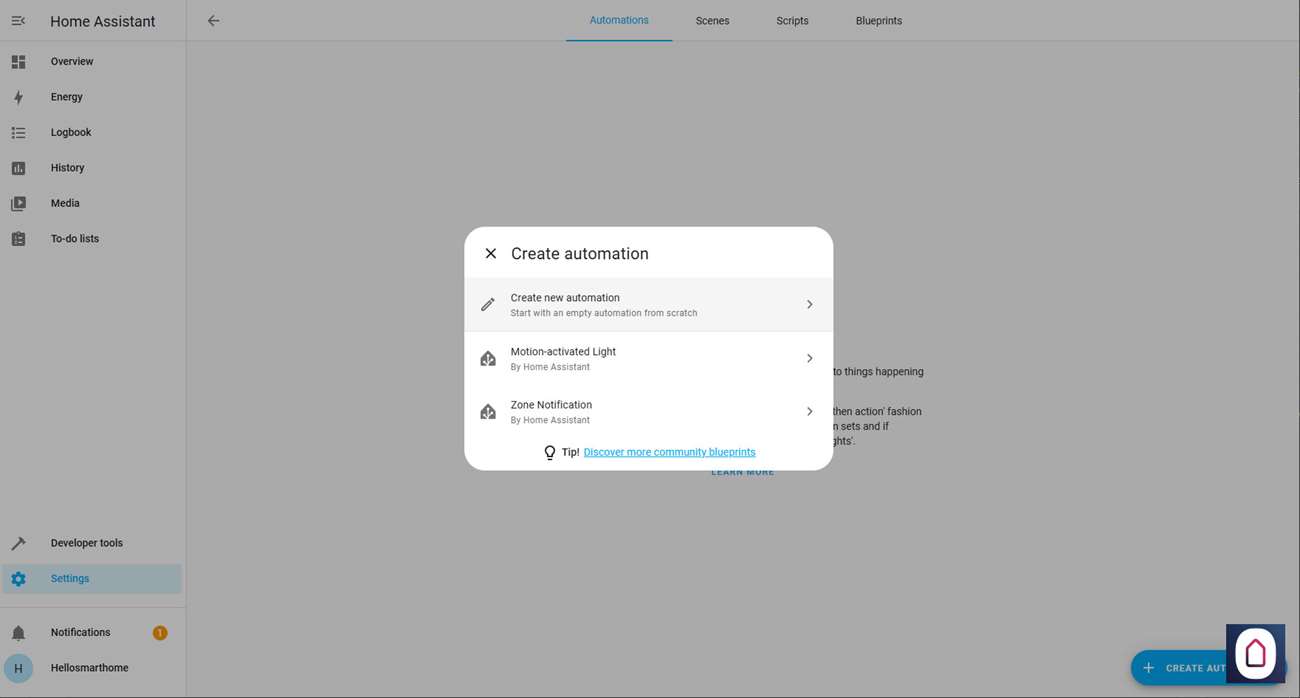
Task: Click the Hellosmarthome user avatar
Action: click(18, 668)
